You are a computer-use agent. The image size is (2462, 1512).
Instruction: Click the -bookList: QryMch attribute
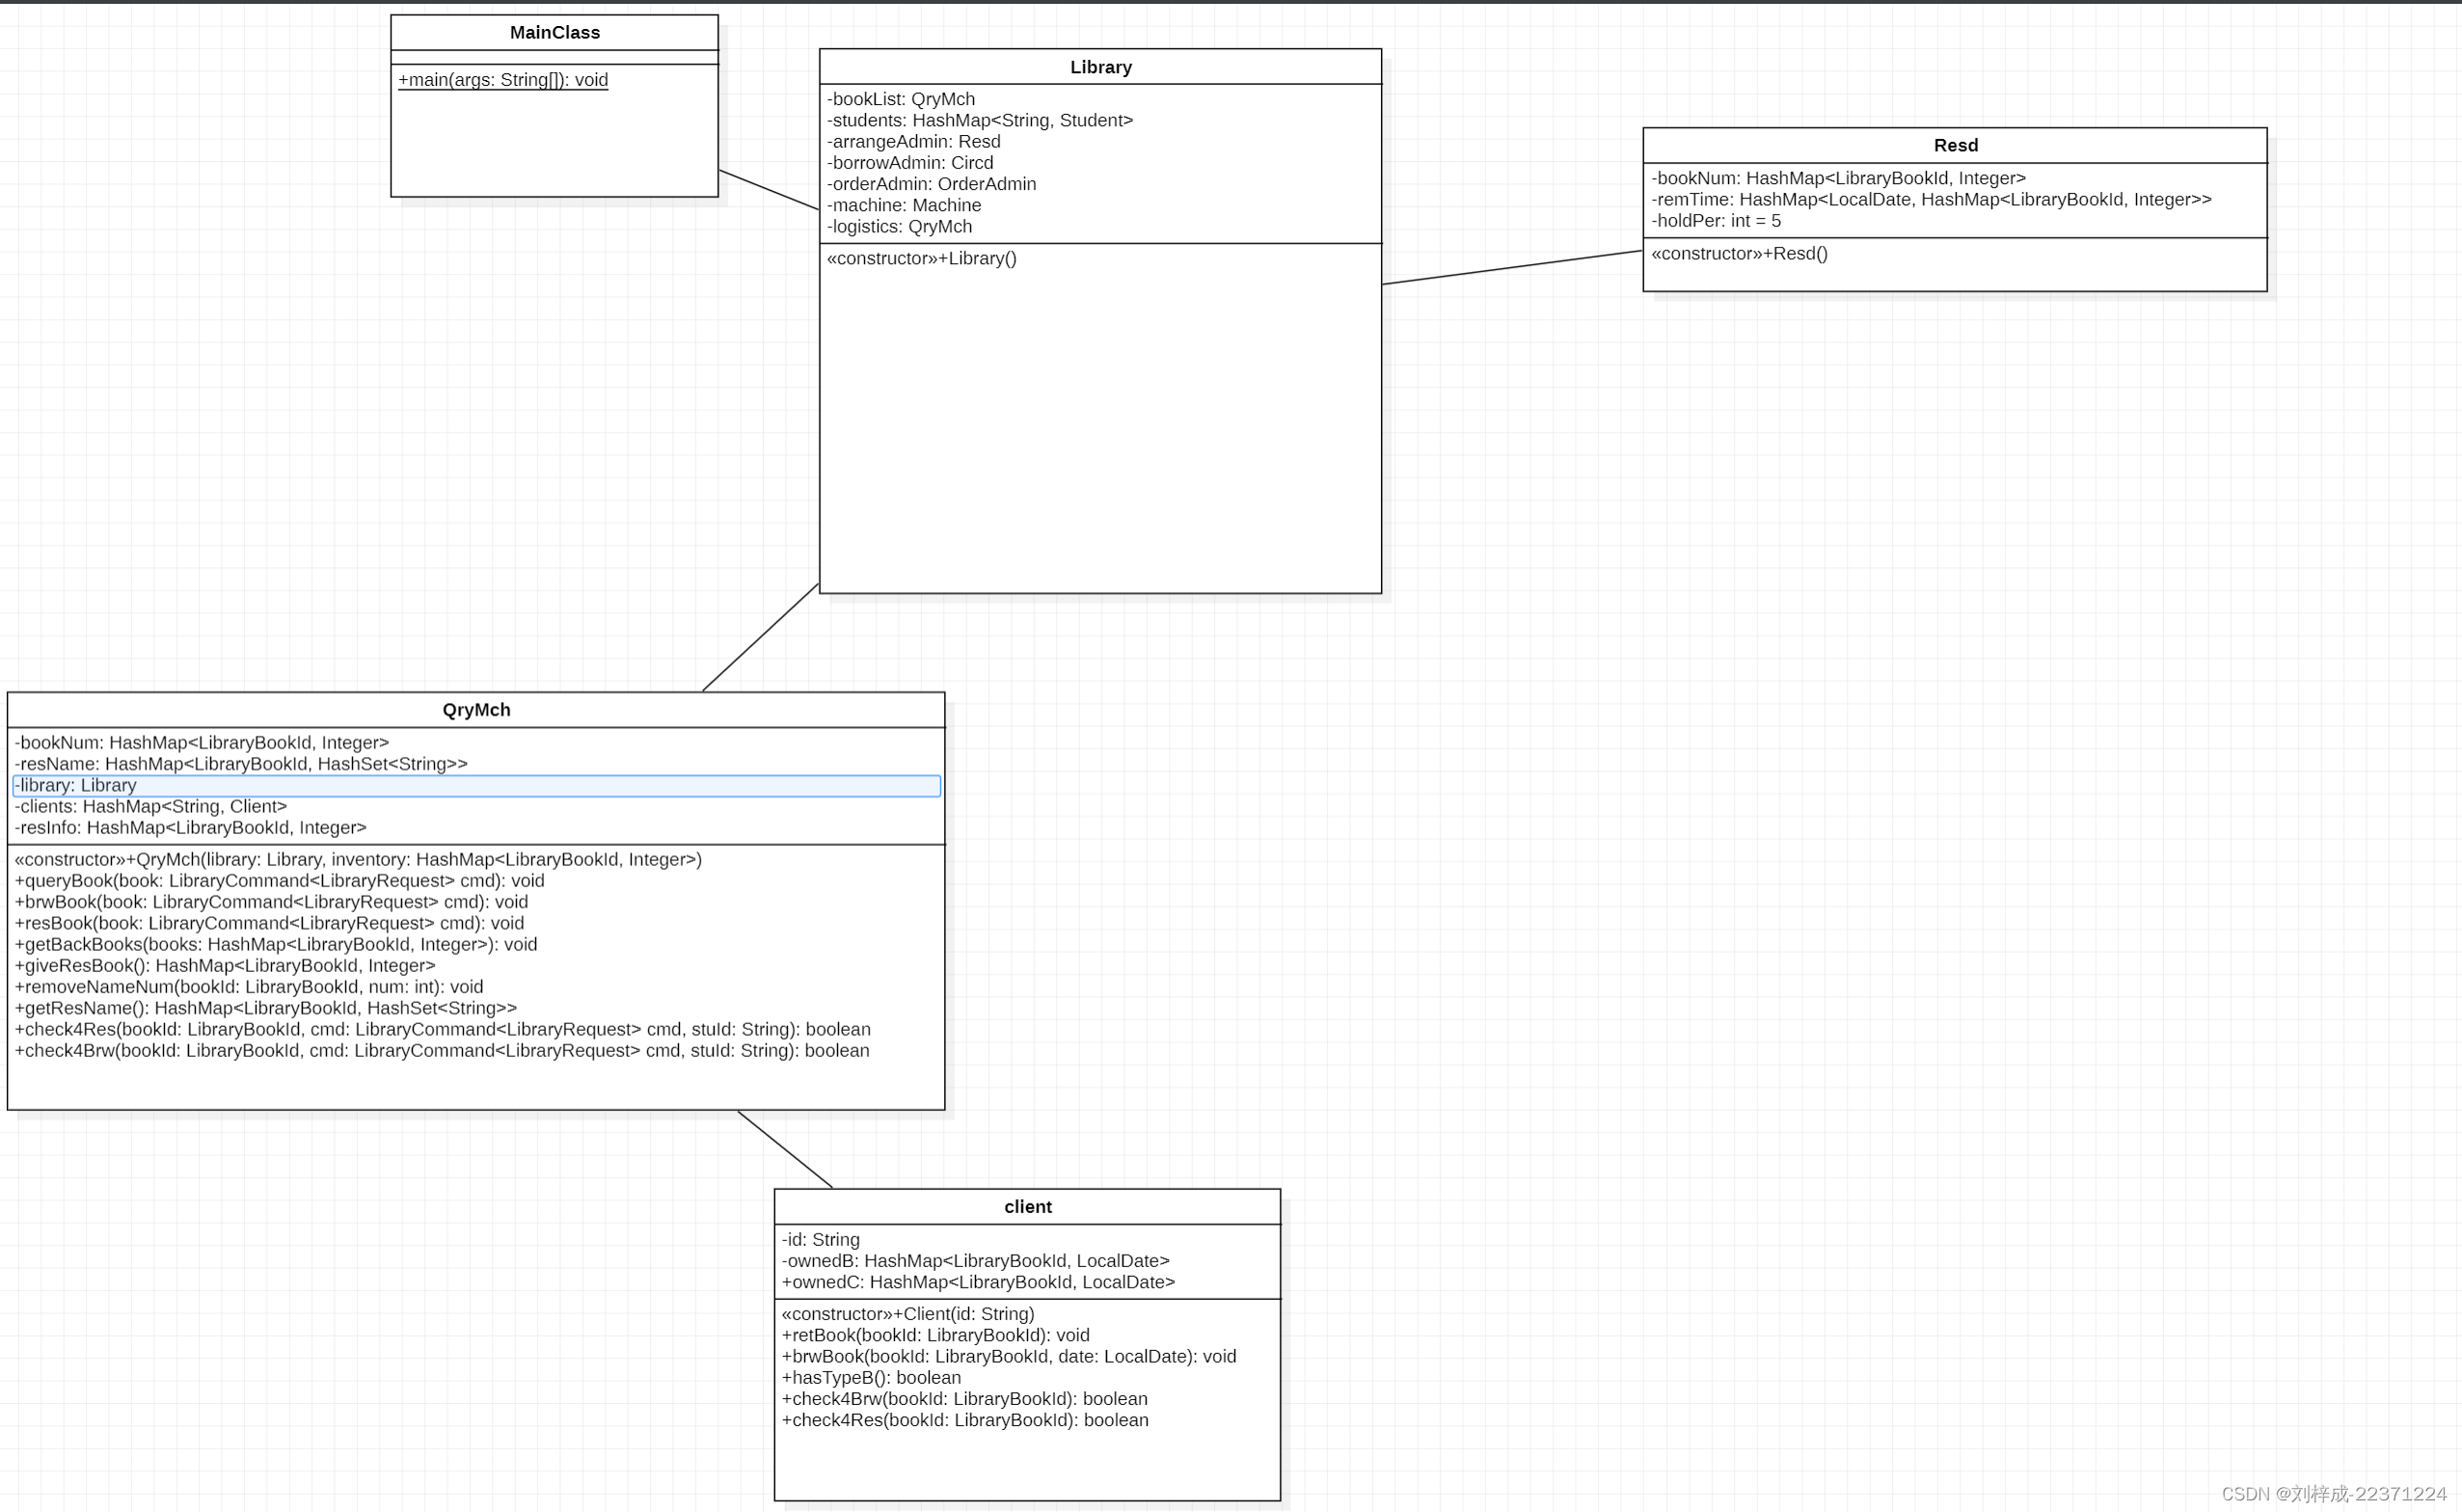tap(901, 99)
